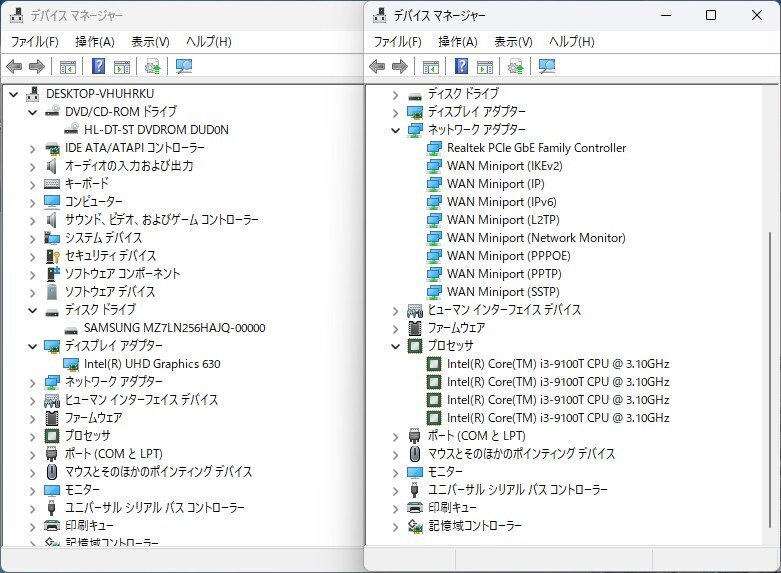The width and height of the screenshot is (781, 573).
Task: Select DESKTOP-VHUHRKU computer icon in left tree
Action: 33,94
